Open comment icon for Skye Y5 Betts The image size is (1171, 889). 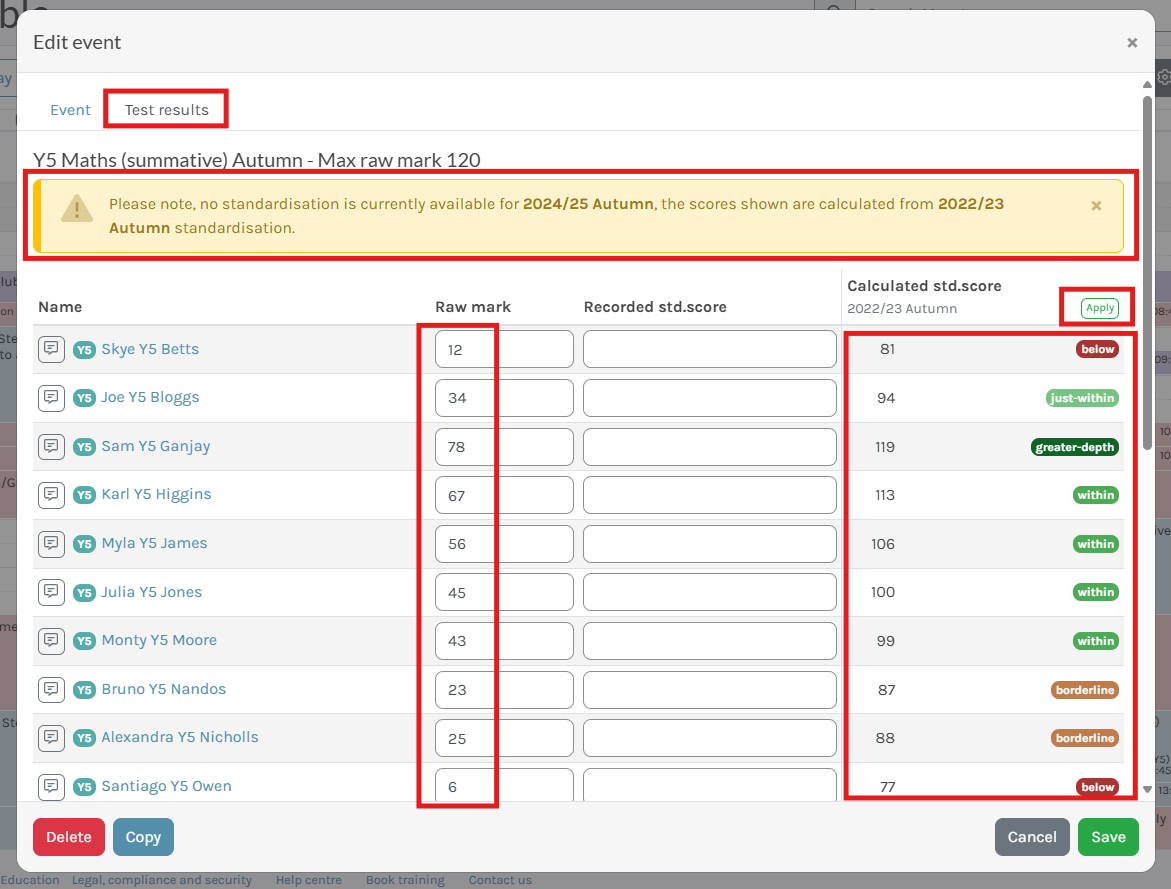coord(51,349)
